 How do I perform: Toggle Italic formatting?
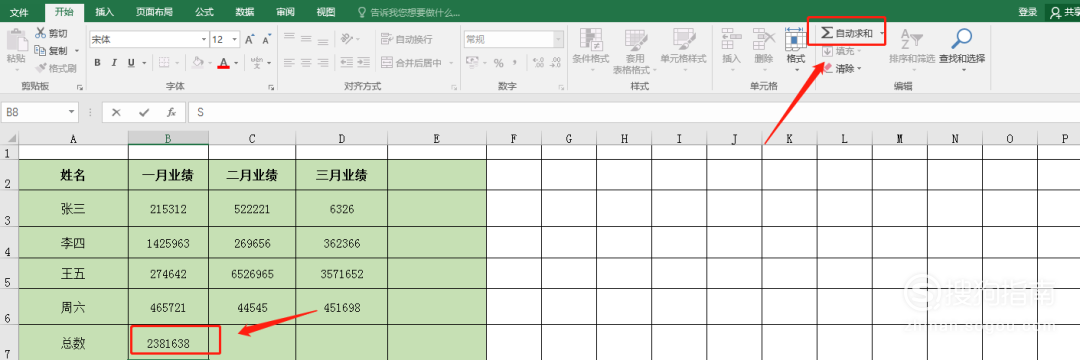[114, 63]
